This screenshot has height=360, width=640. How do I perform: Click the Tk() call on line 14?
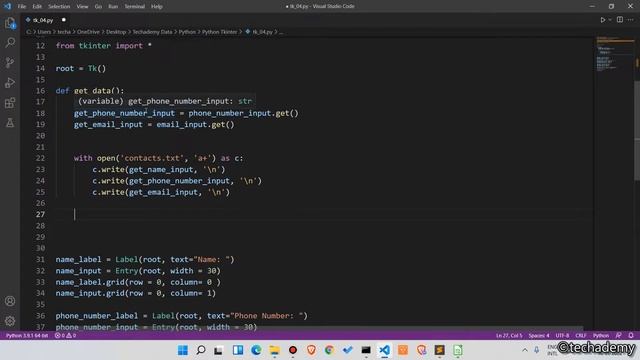97,69
